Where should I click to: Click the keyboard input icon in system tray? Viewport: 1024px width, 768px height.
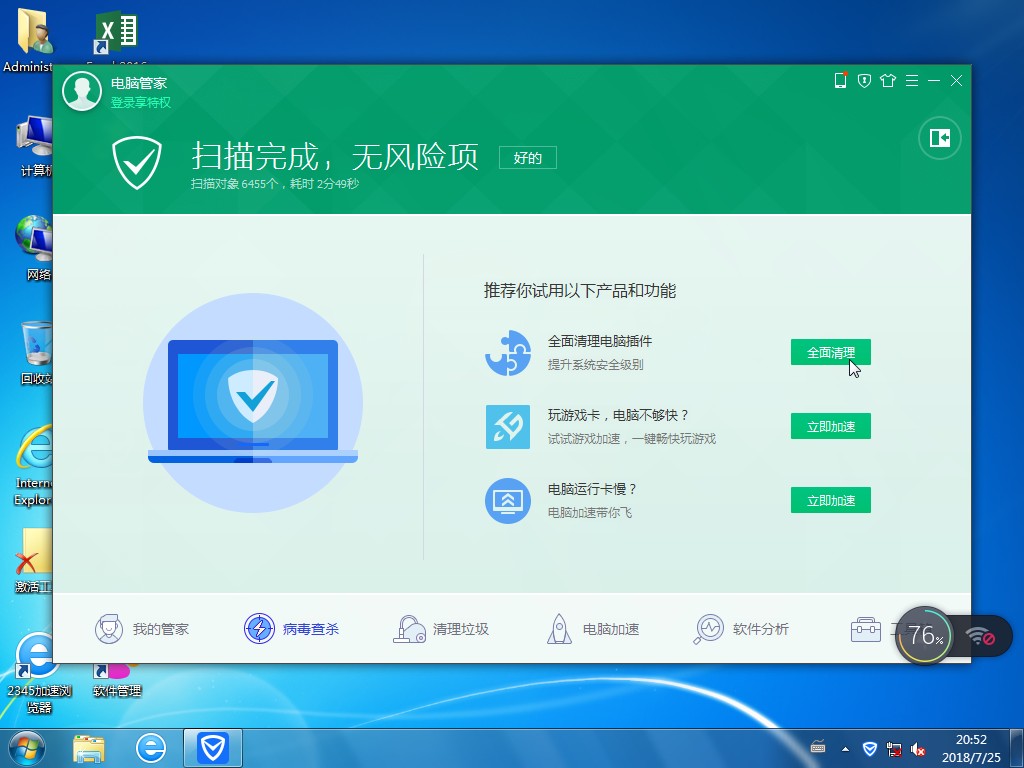point(818,747)
